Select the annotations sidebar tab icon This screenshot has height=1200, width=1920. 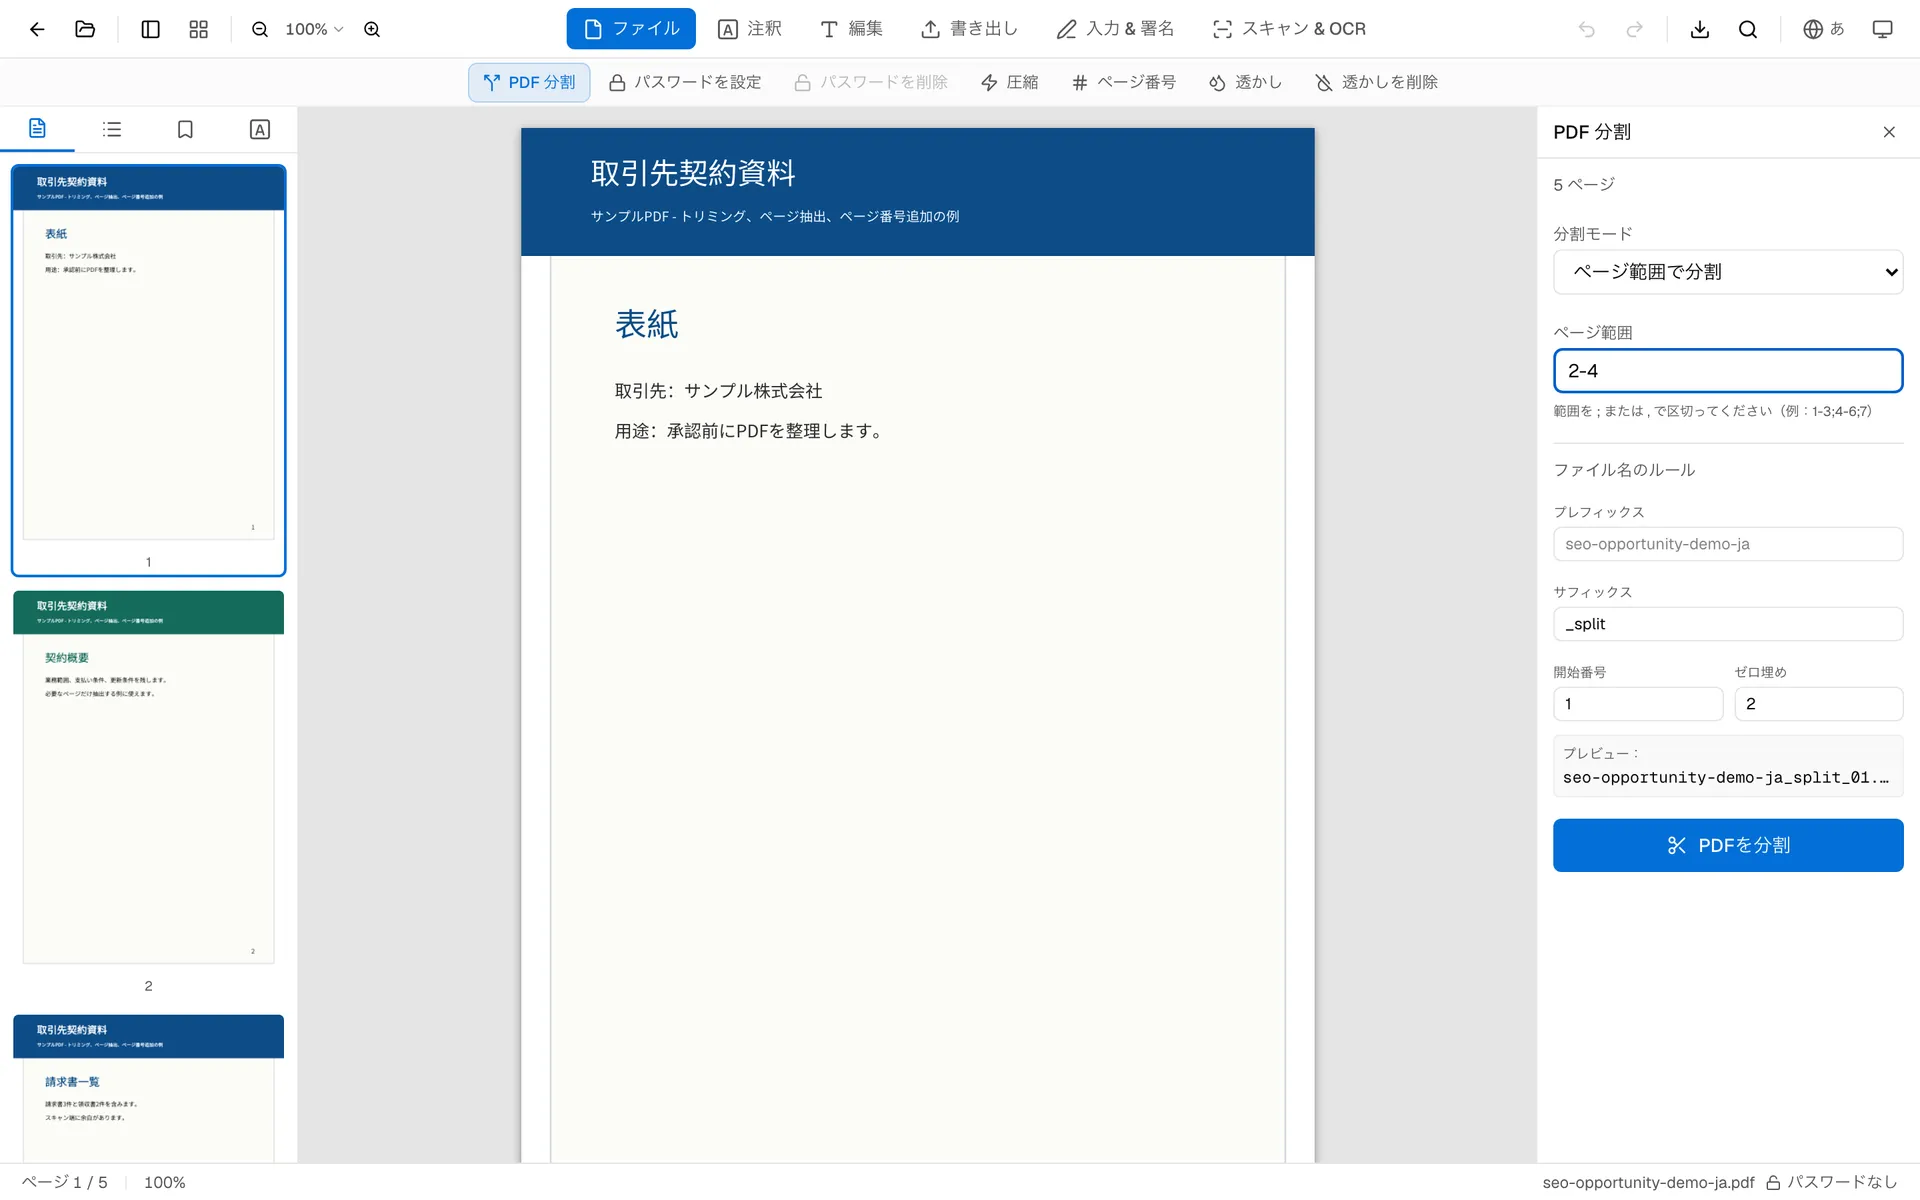point(260,129)
